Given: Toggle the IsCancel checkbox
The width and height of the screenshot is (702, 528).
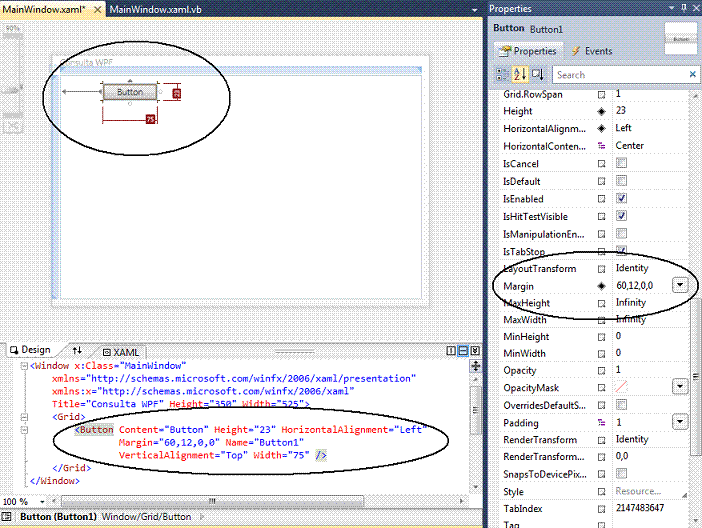Looking at the screenshot, I should [x=621, y=163].
